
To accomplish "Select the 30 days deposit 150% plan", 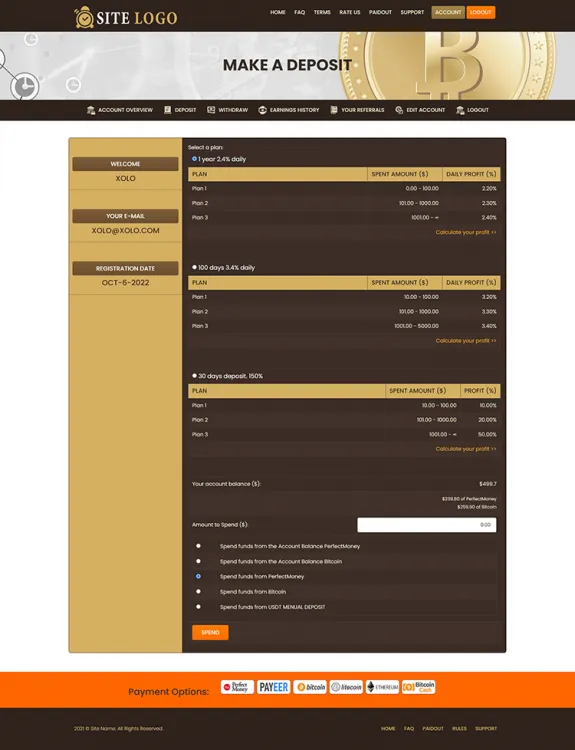I will tap(194, 376).
